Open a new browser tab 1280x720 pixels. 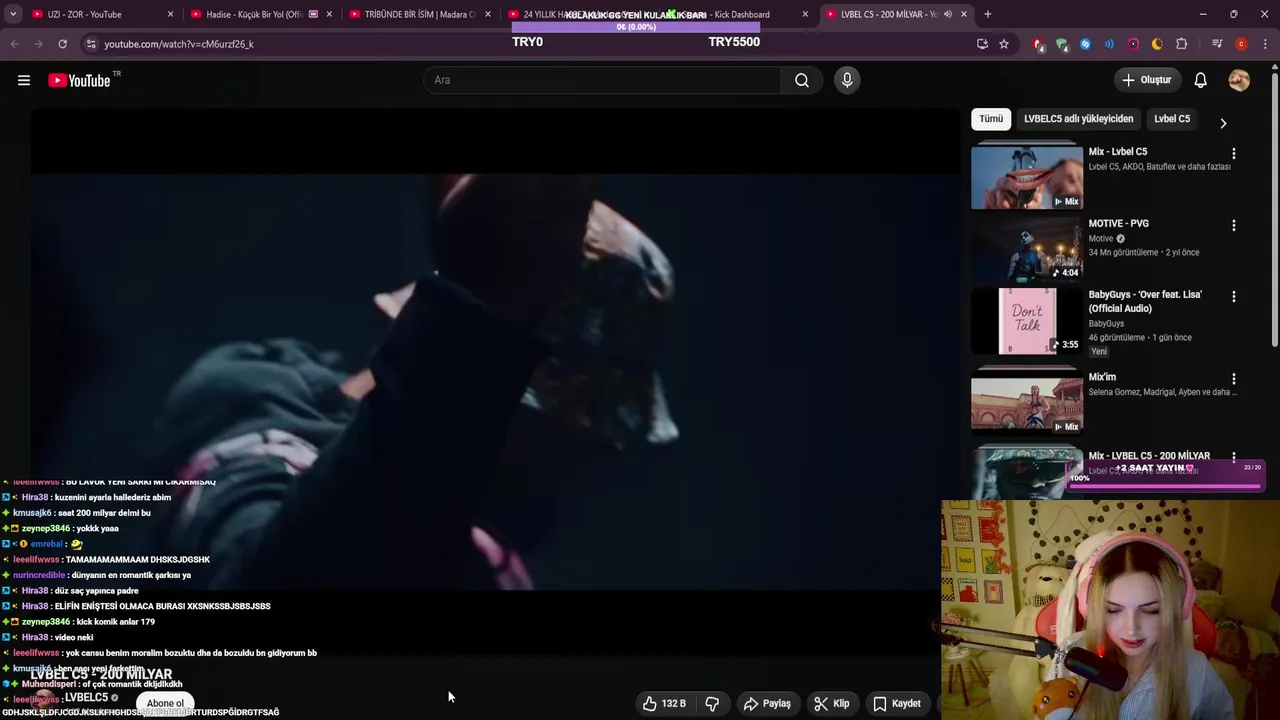point(988,14)
